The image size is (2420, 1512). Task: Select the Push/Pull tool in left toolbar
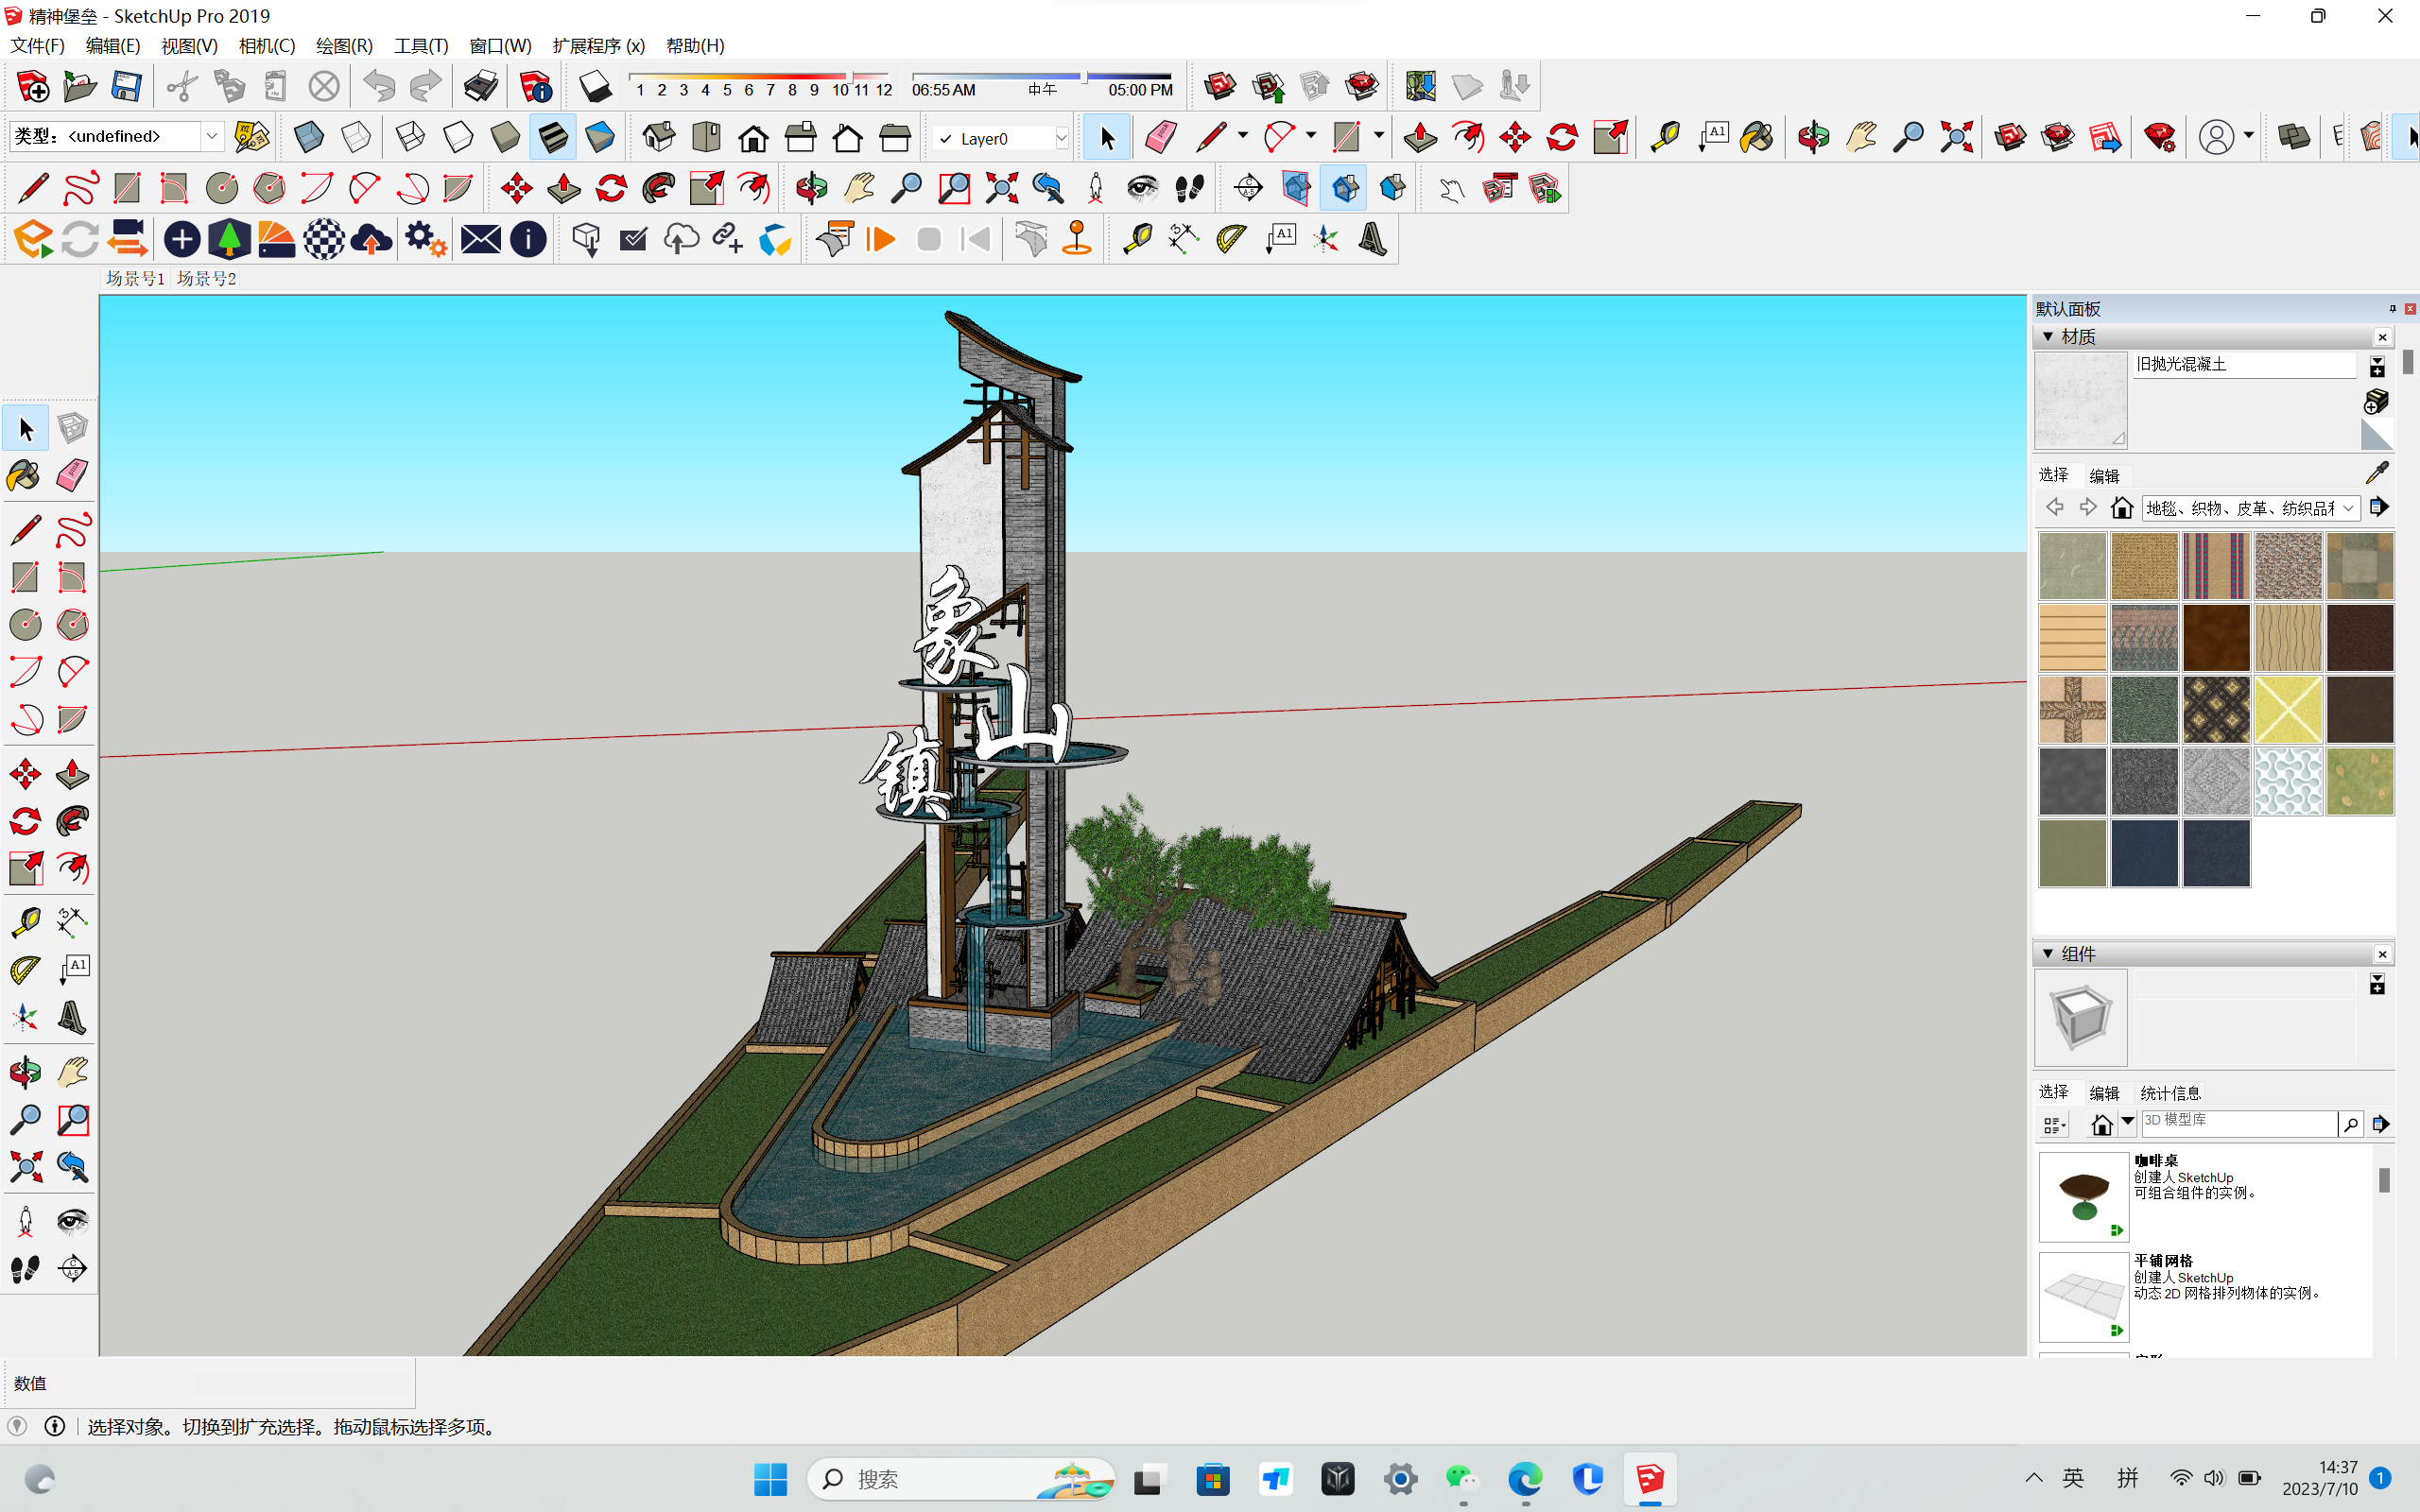(x=72, y=774)
